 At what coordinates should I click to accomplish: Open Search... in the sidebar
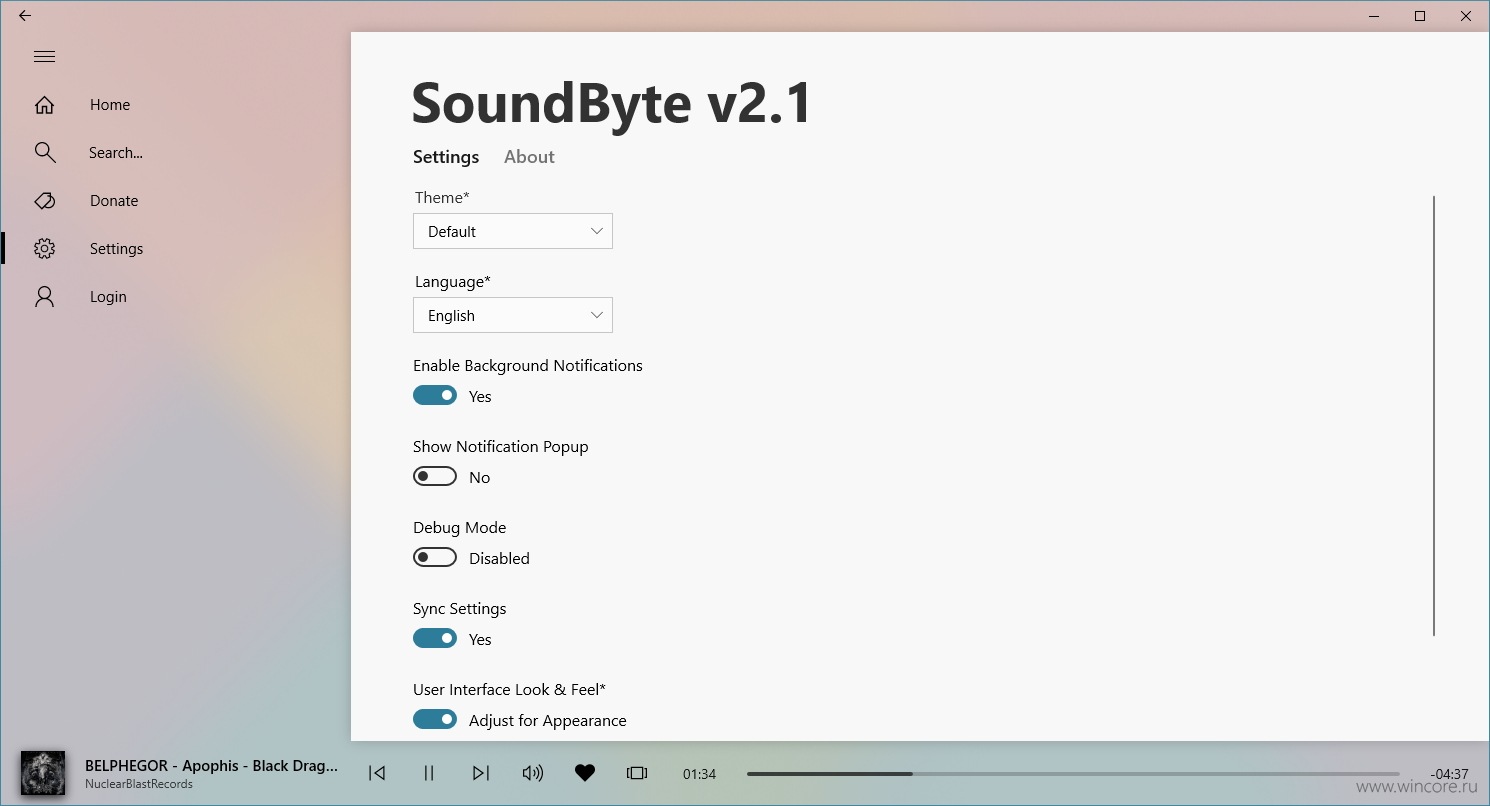click(x=116, y=153)
